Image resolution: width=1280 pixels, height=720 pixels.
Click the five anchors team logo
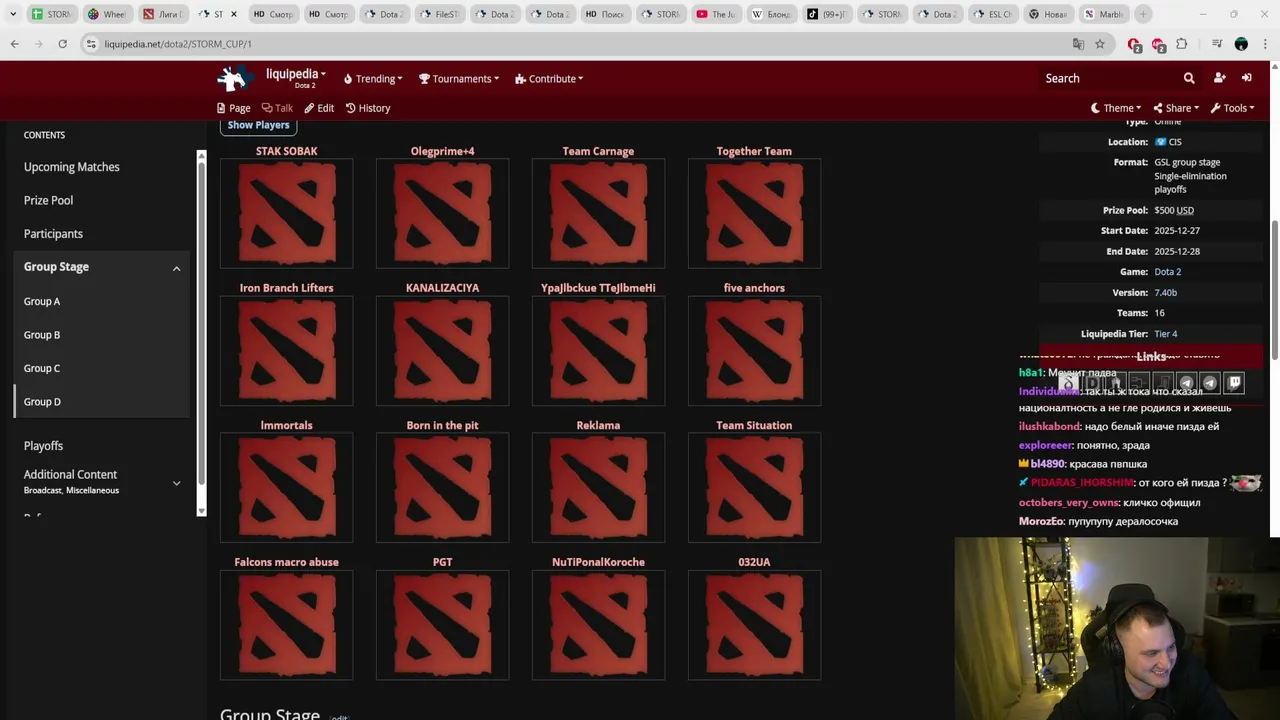[x=754, y=351]
